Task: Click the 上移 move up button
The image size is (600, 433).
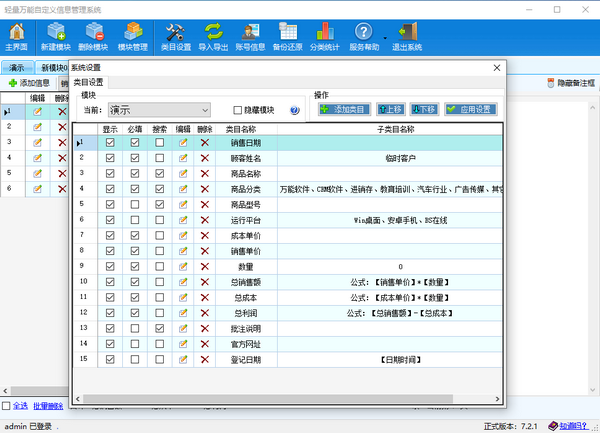Action: [390, 109]
